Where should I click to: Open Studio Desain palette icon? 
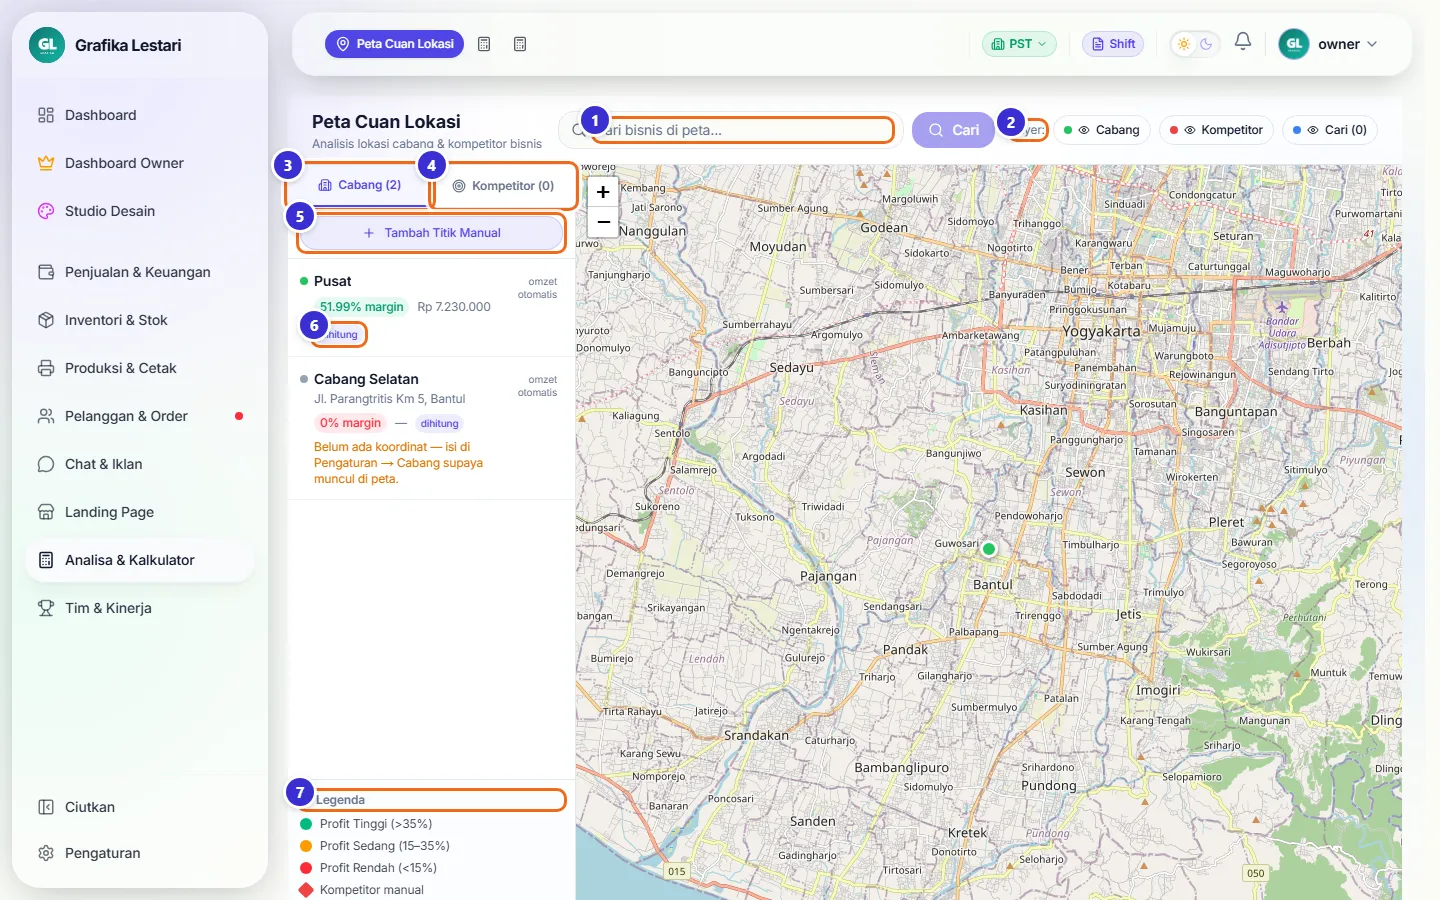(x=46, y=211)
